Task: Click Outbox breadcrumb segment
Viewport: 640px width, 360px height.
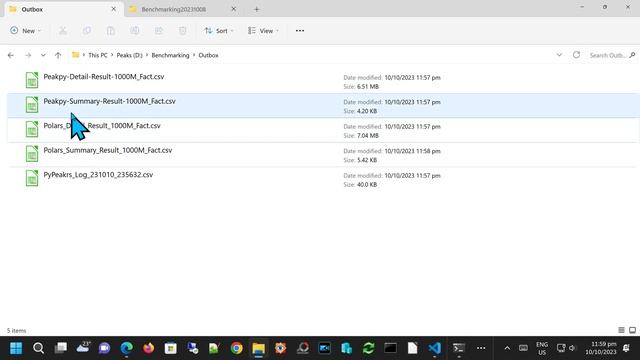Action: click(208, 55)
